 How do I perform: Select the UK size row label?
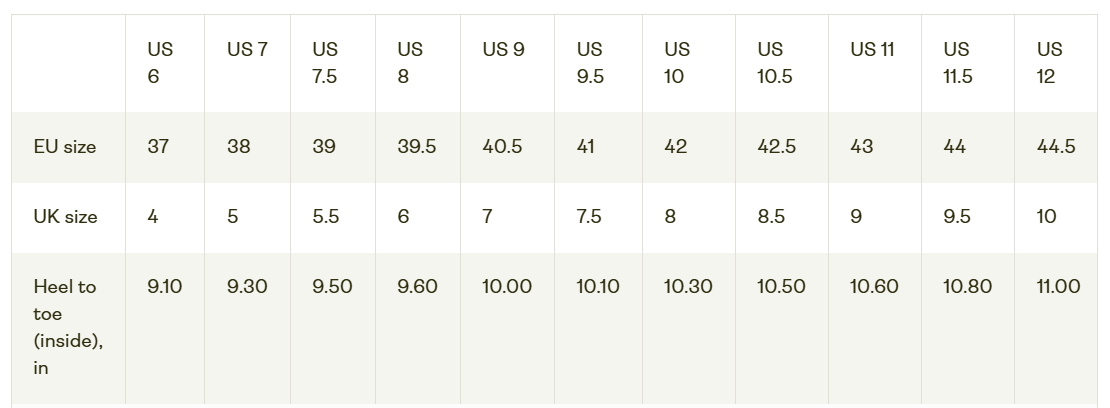click(66, 217)
